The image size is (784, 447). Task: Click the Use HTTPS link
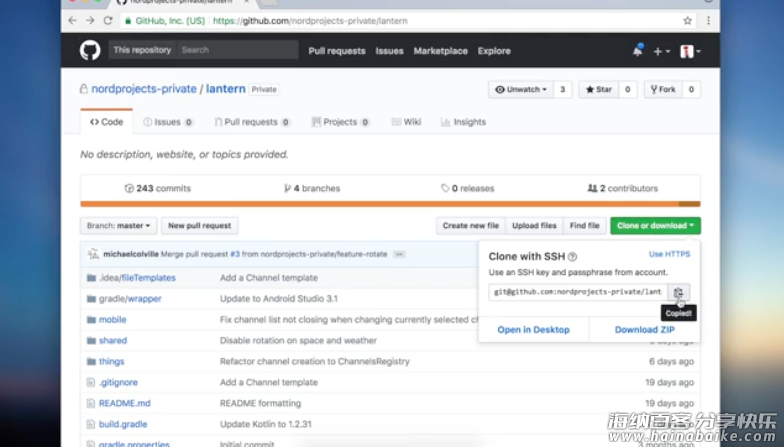[x=670, y=254]
